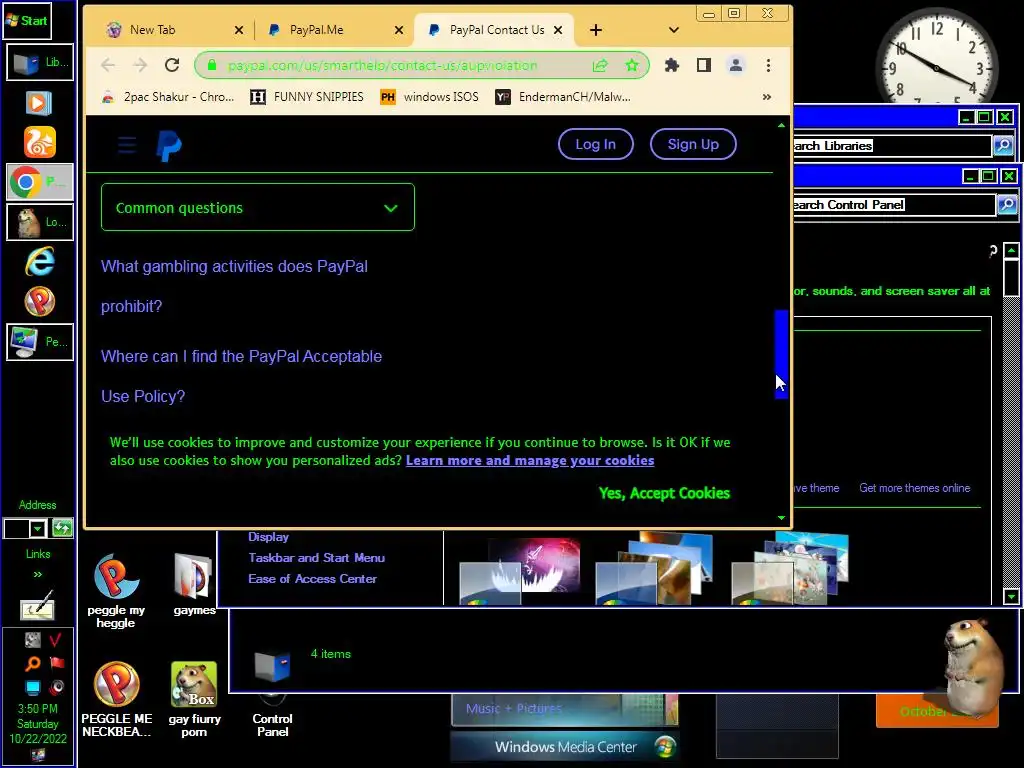Click Yes, Accept Cookies
Viewport: 1024px width, 768px height.
664,493
